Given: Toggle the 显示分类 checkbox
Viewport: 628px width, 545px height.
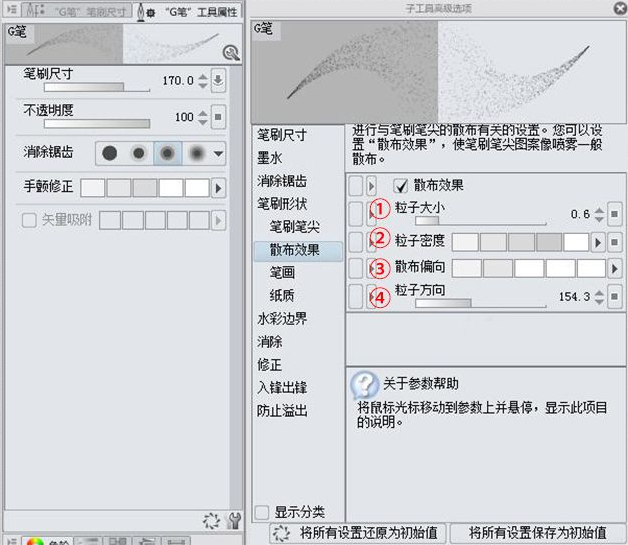Looking at the screenshot, I should [x=262, y=512].
